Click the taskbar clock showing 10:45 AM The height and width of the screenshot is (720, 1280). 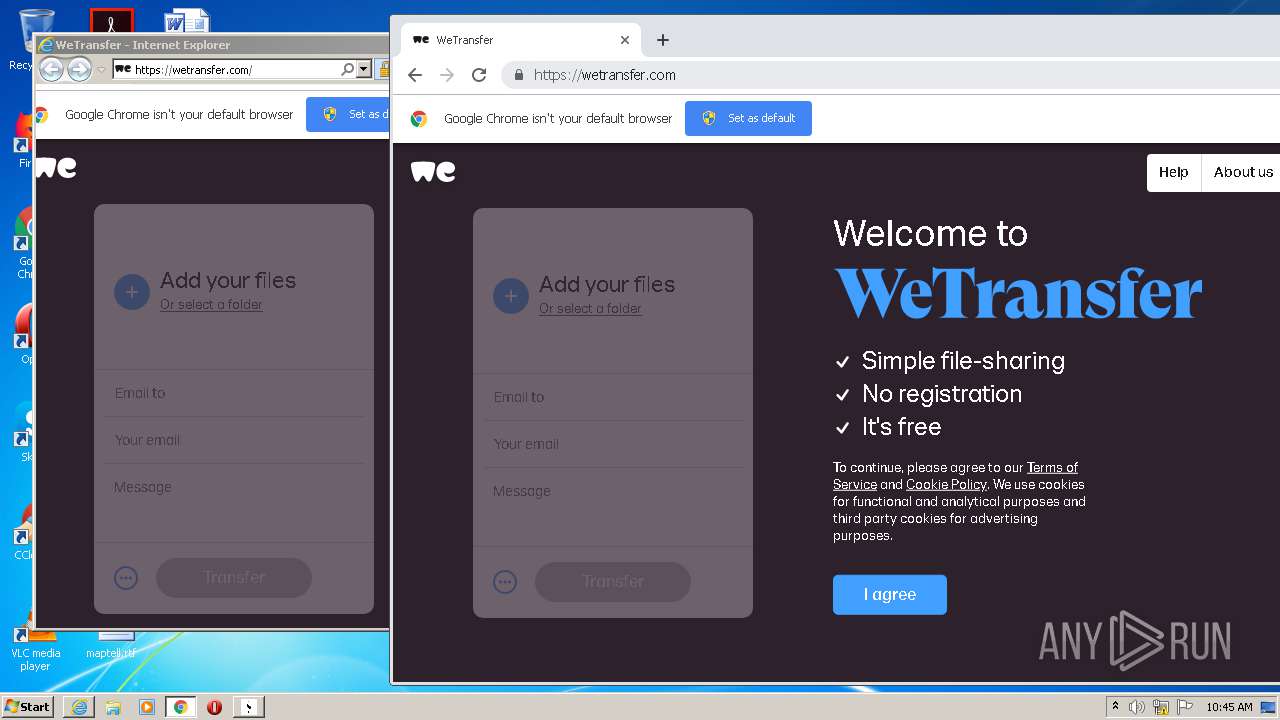pos(1229,707)
